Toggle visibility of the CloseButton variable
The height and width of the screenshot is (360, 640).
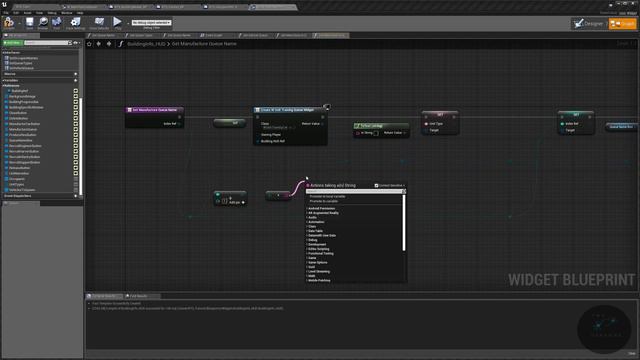[x=76, y=113]
